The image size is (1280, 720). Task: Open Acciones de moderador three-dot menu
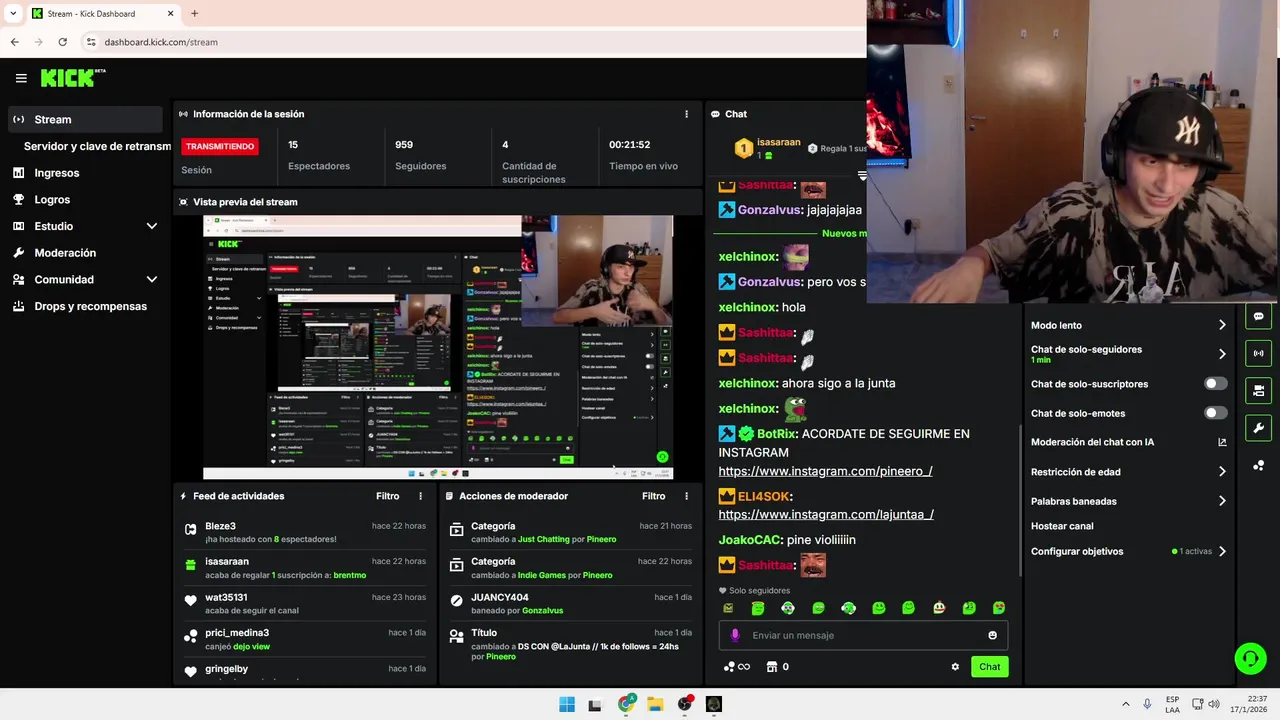coord(686,496)
